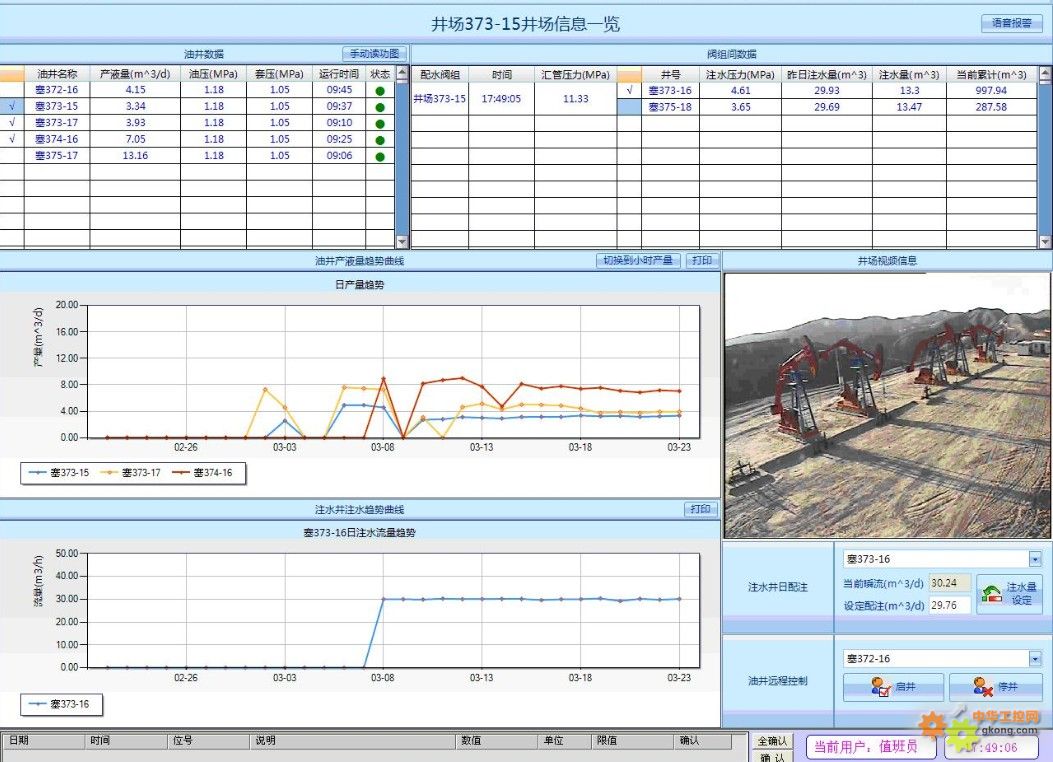Check the selection box for 塞375-18

(629, 107)
